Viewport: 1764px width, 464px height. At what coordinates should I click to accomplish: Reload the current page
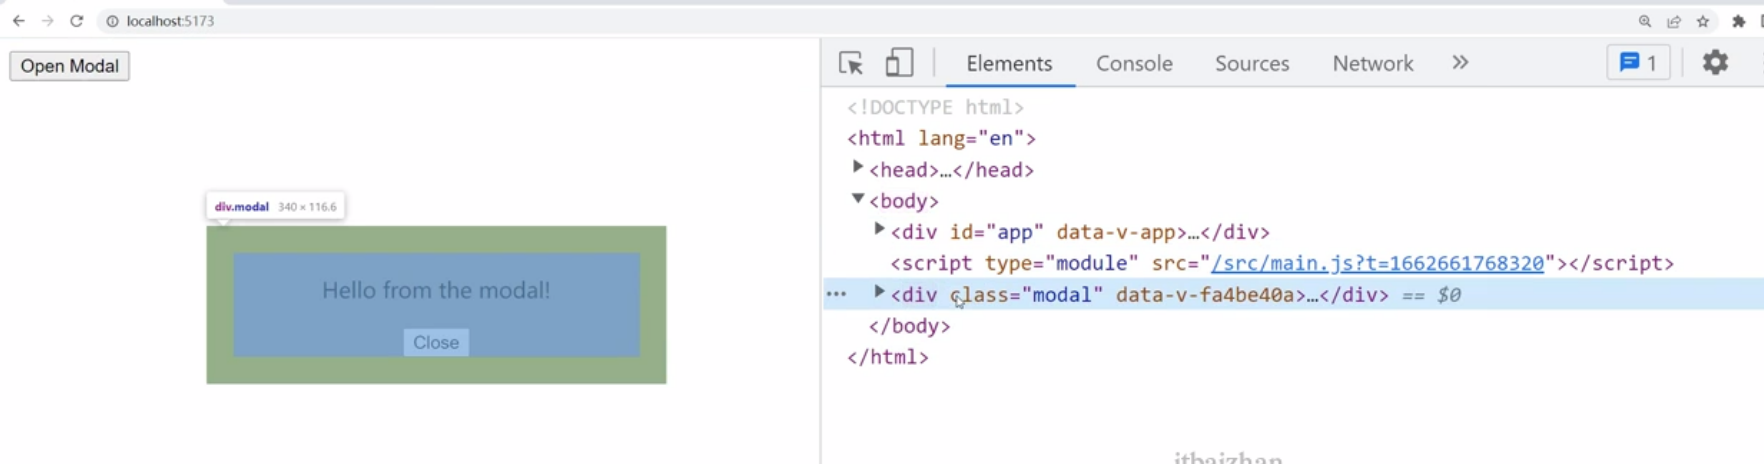76,21
